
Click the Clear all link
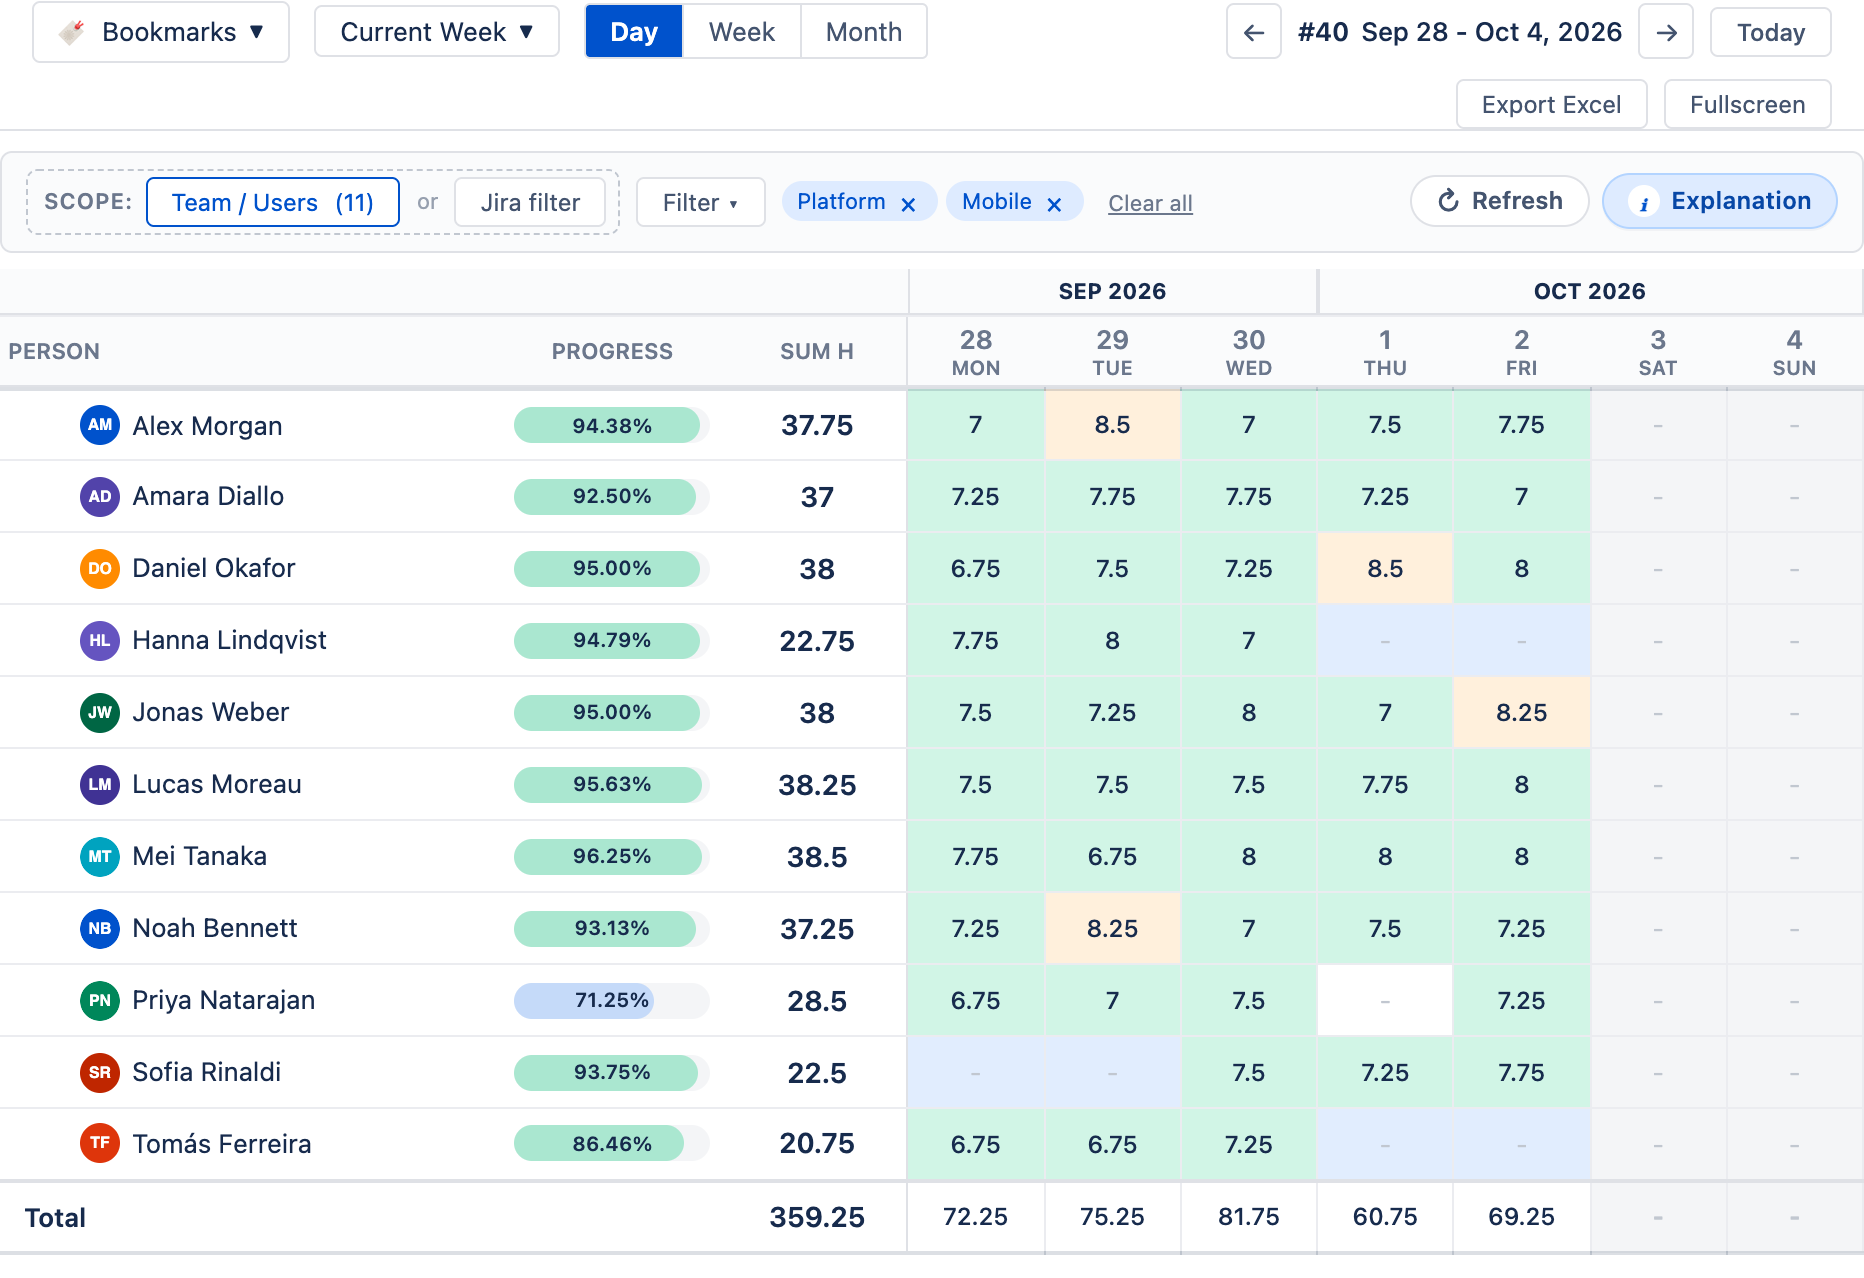(1150, 203)
